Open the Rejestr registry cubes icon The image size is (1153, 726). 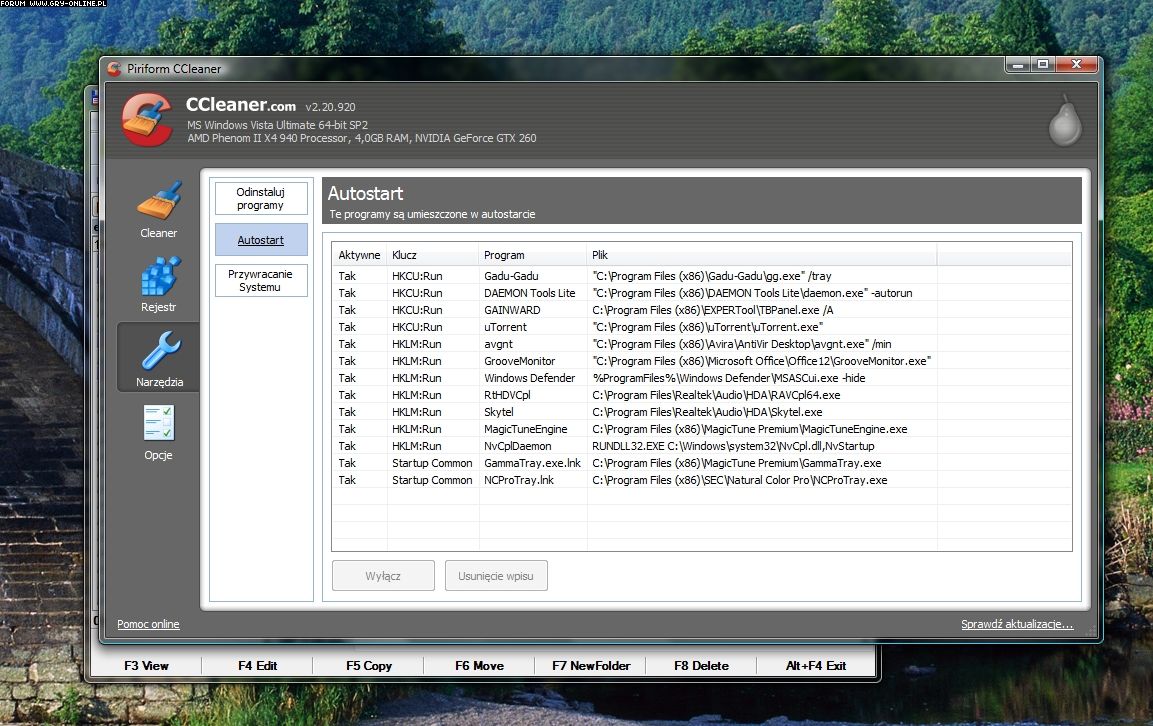pos(160,276)
